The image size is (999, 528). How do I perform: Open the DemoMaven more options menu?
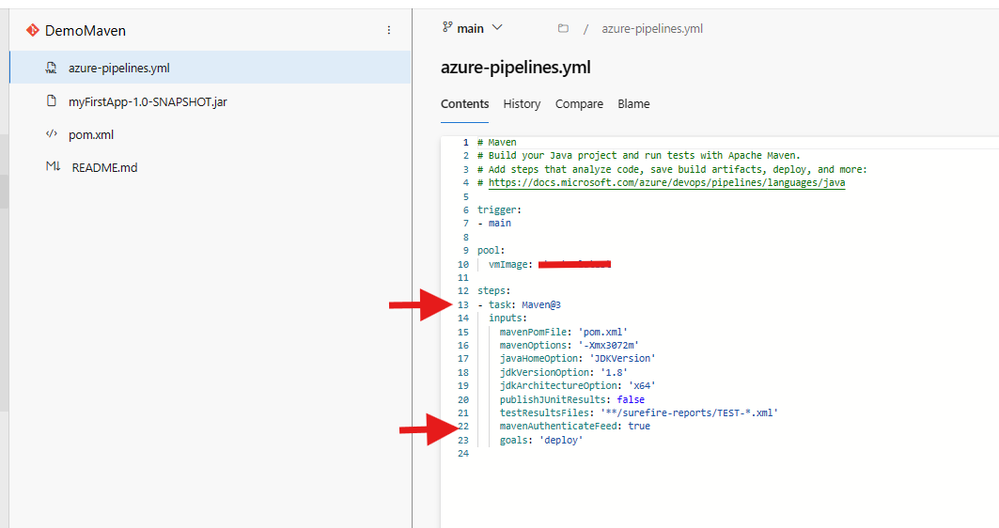389,30
